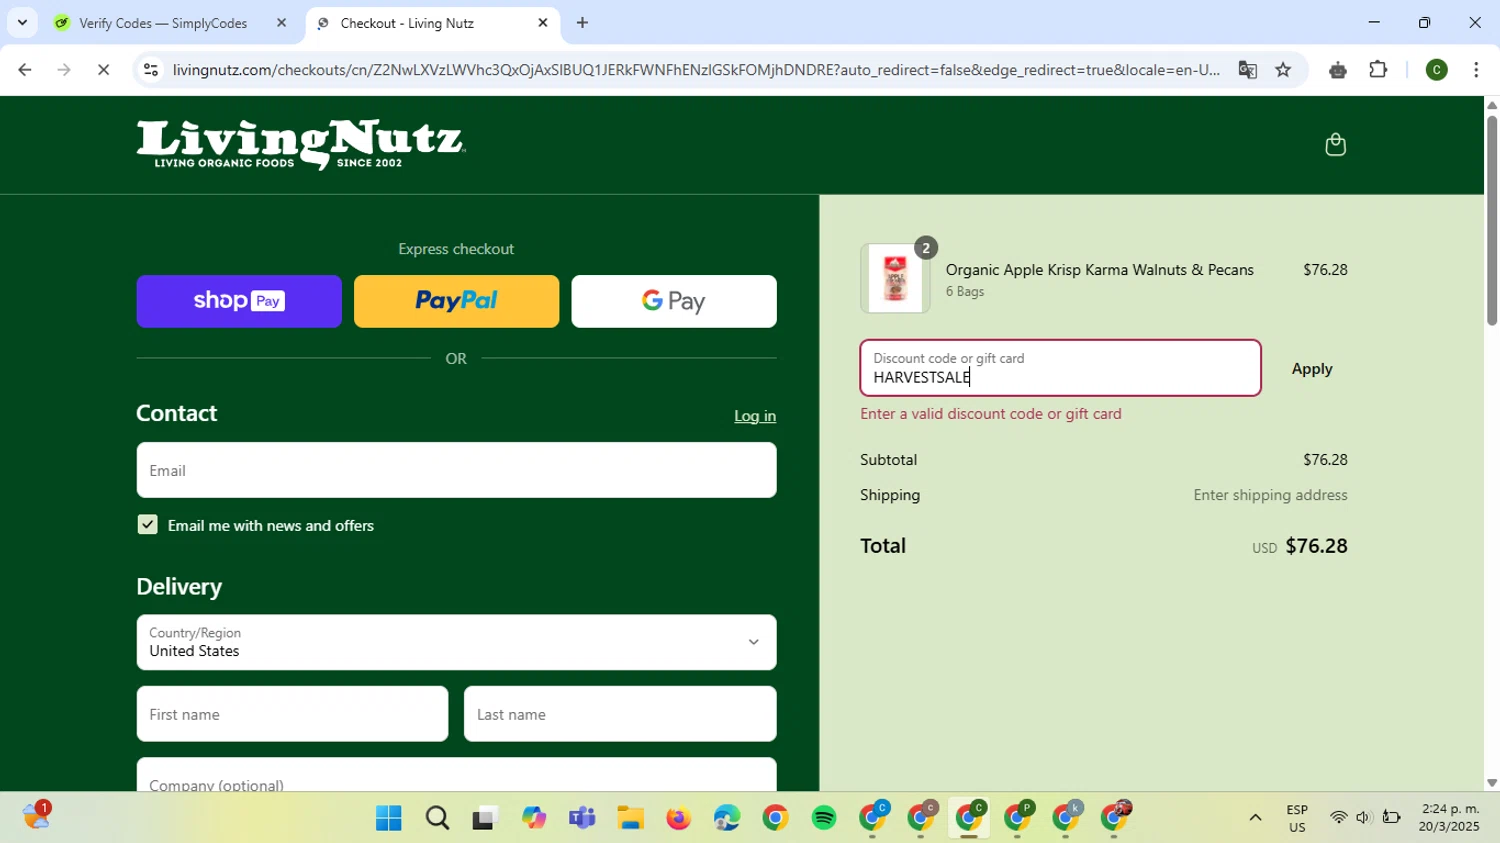
Task: Focus the Last name field
Action: click(620, 714)
